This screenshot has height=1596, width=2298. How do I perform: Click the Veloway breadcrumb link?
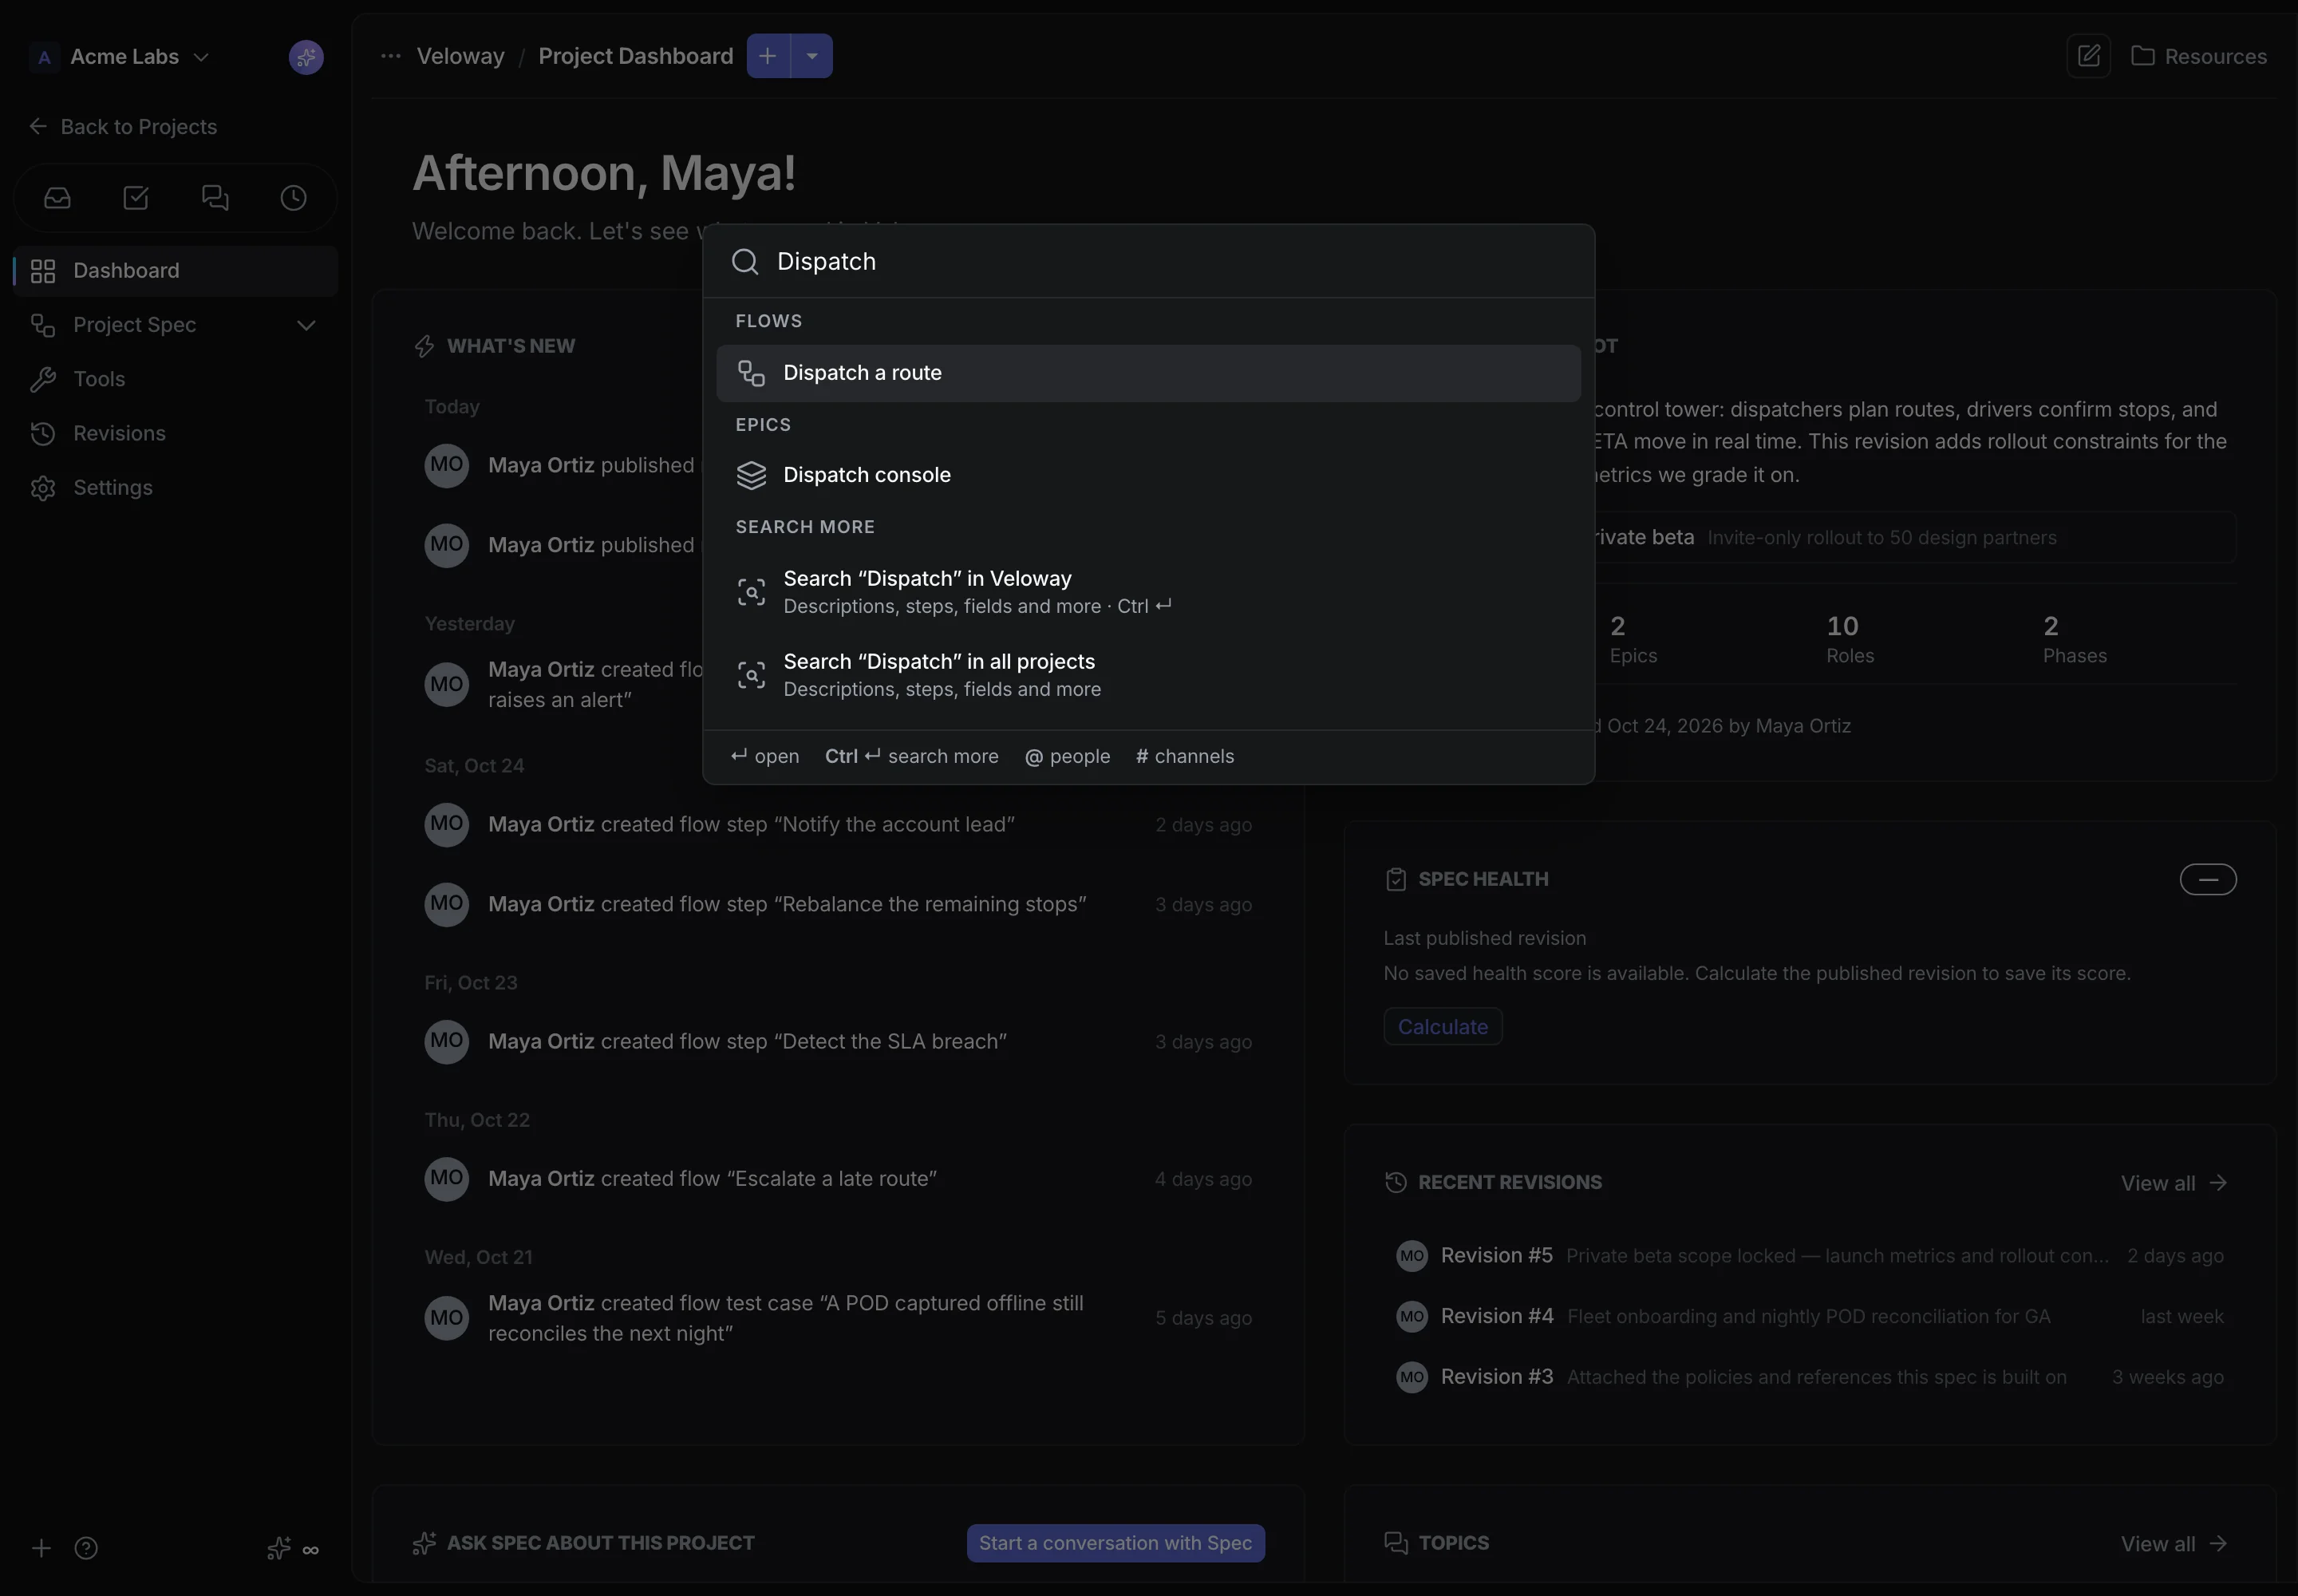pos(460,56)
